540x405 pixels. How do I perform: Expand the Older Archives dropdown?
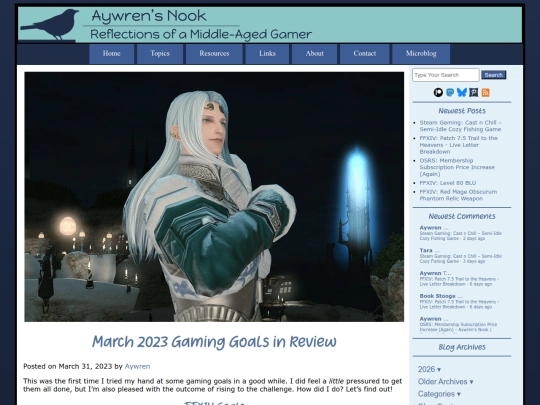point(445,382)
